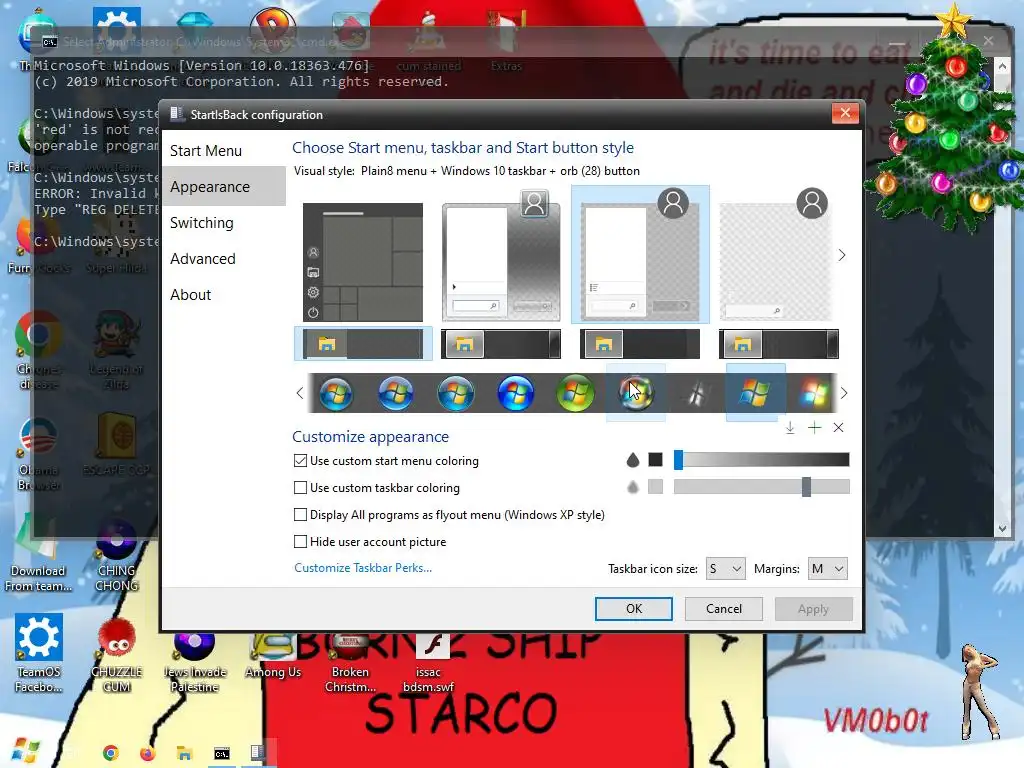Select the CHUZZLE desktop icon
Viewport: 1024px width, 768px height.
coord(116,654)
